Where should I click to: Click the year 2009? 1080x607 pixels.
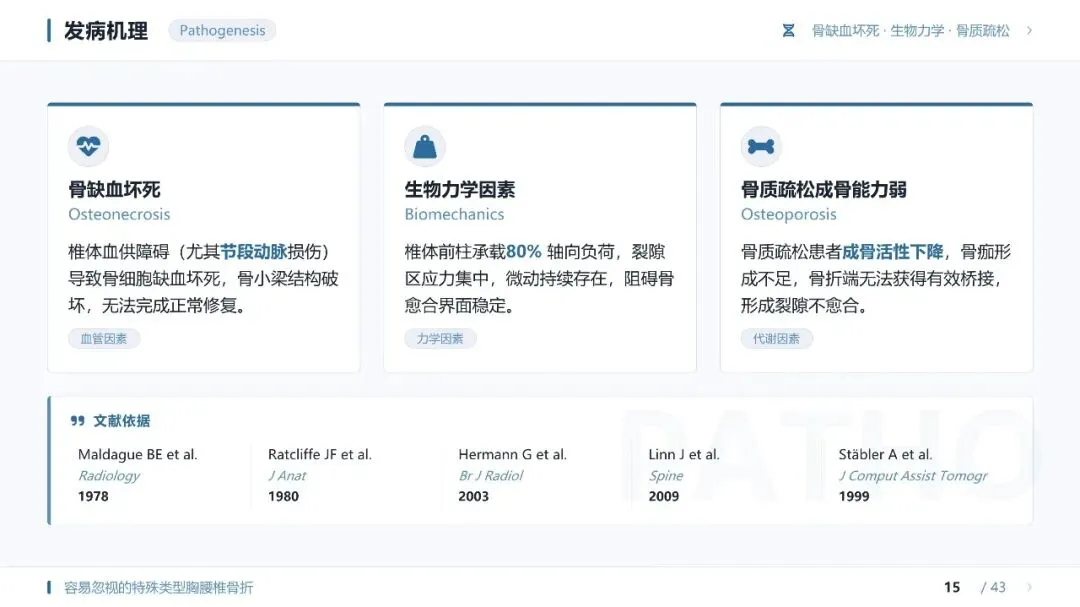[x=663, y=496]
